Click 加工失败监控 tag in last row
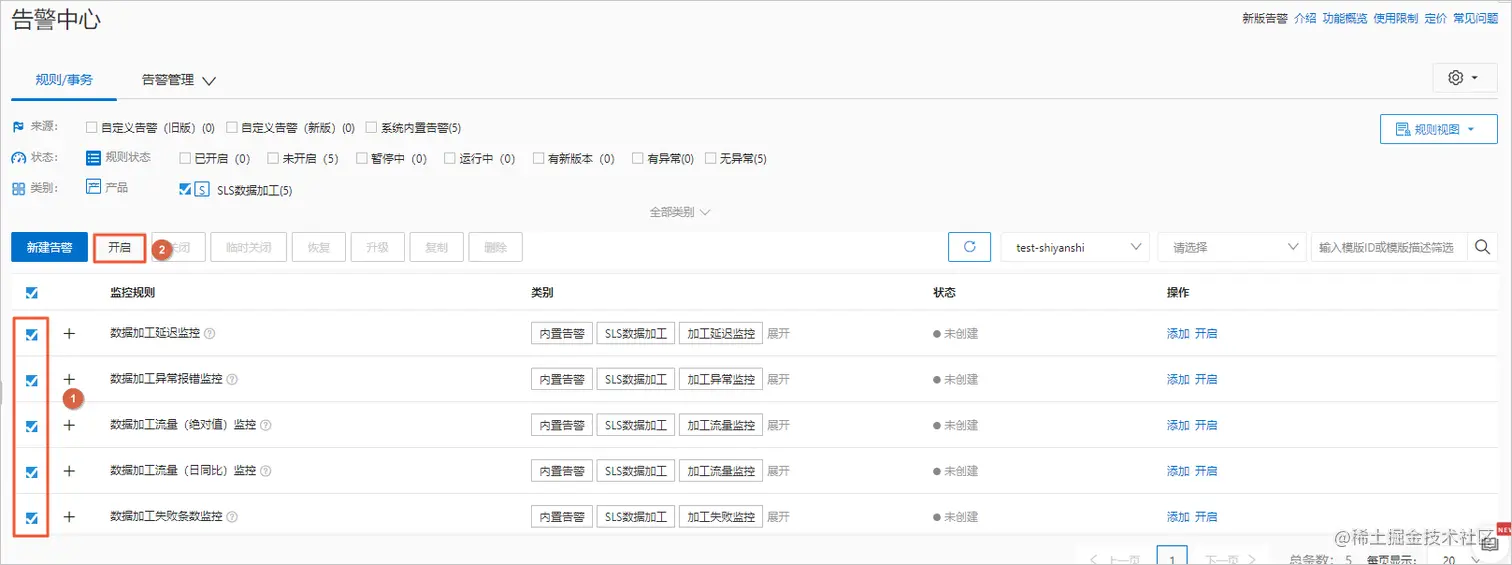This screenshot has height=565, width=1512. (x=720, y=517)
